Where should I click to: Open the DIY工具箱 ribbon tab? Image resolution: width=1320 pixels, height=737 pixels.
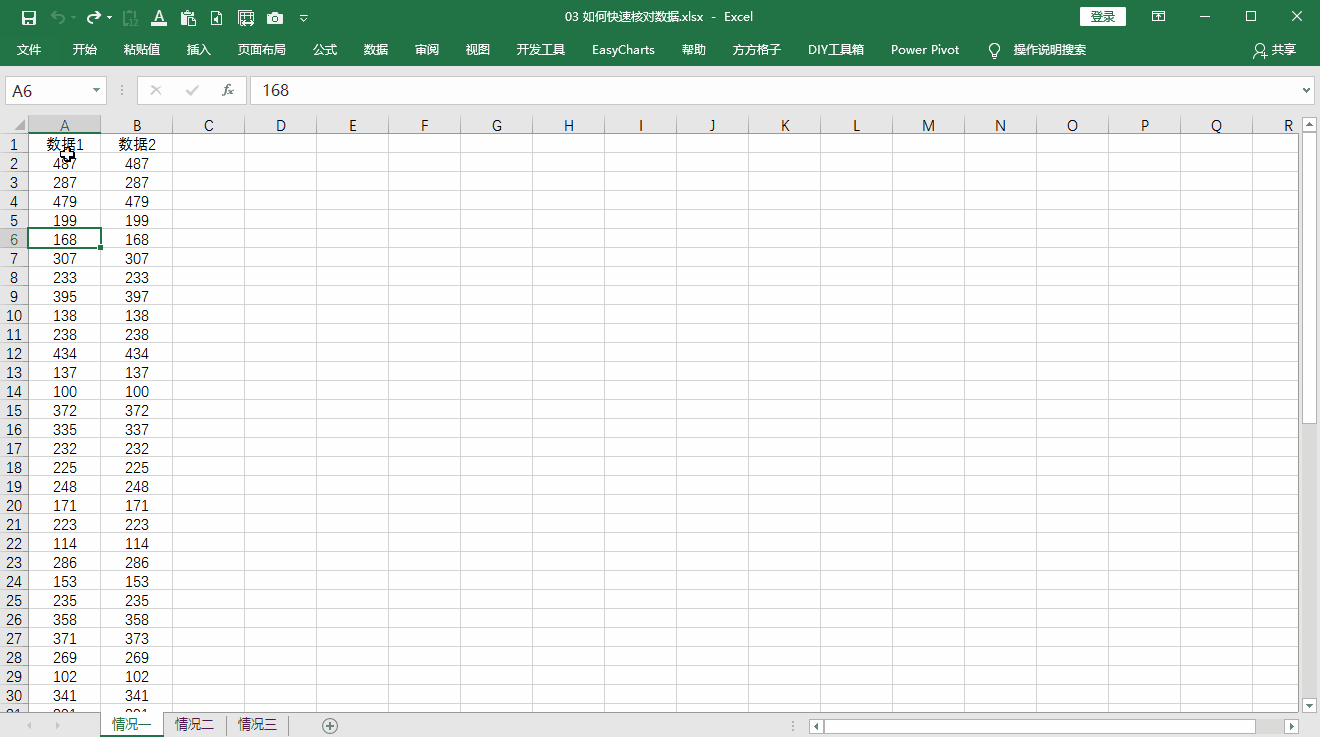[x=836, y=50]
